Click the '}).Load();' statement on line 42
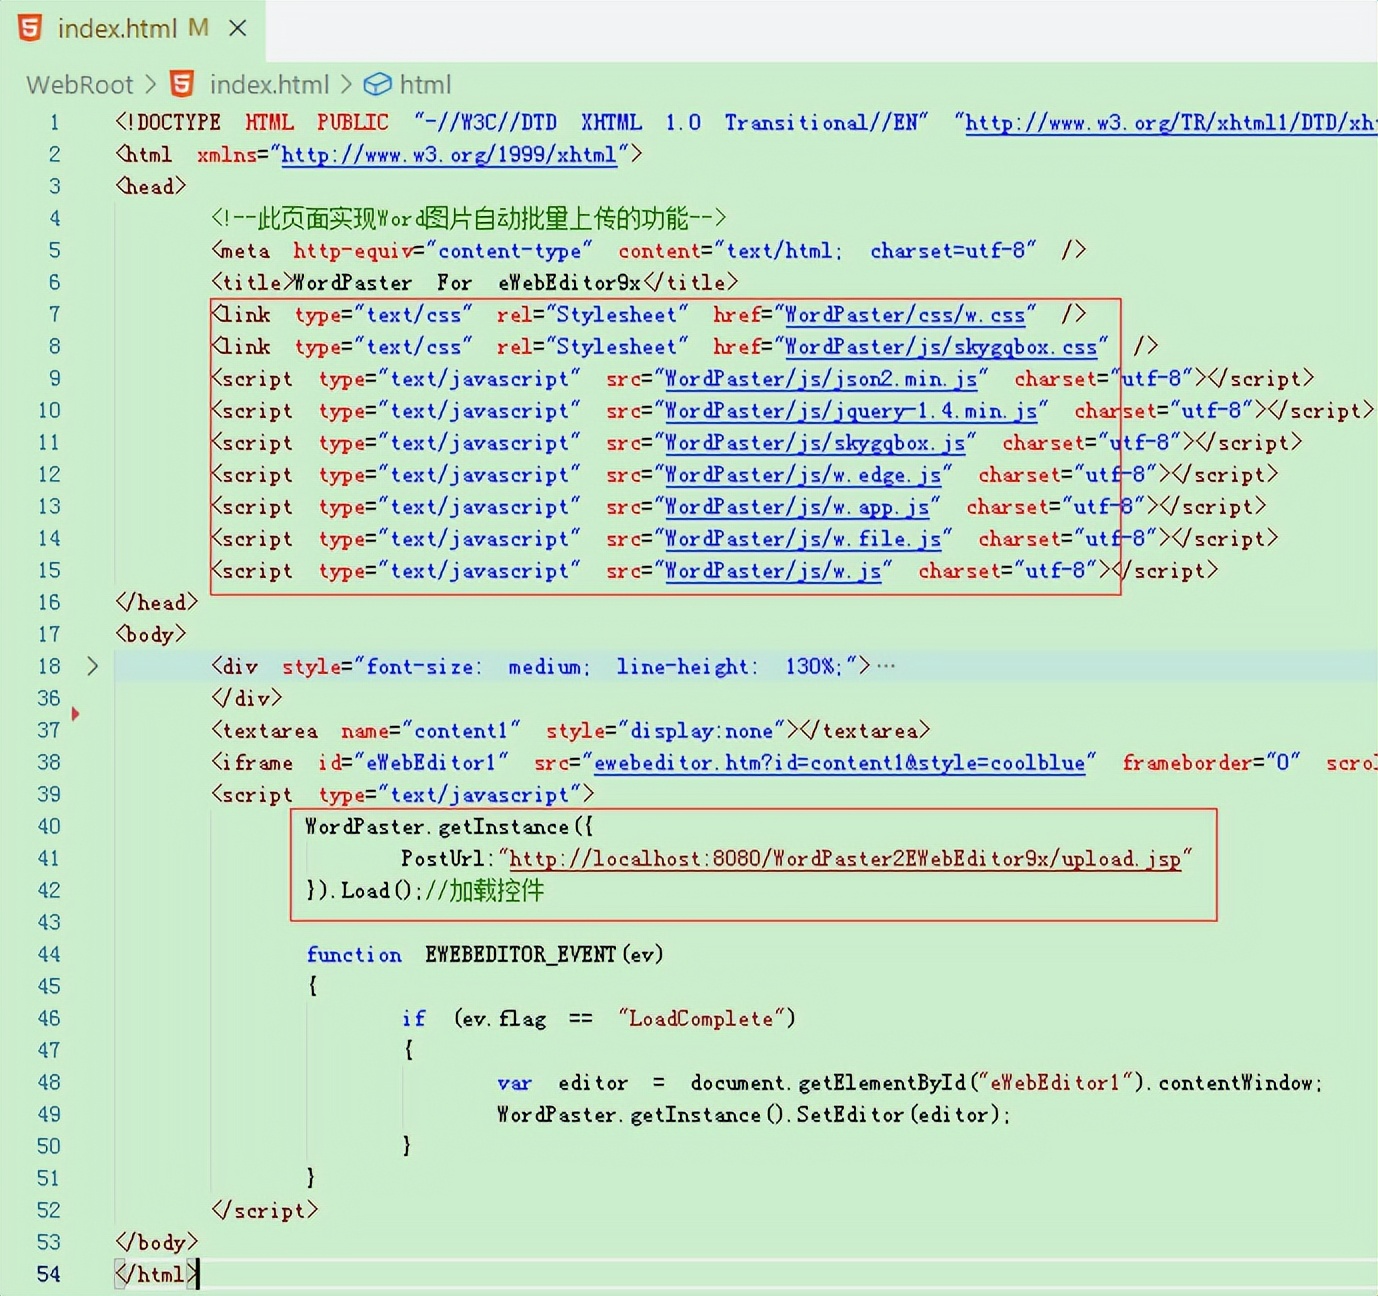 (x=364, y=891)
